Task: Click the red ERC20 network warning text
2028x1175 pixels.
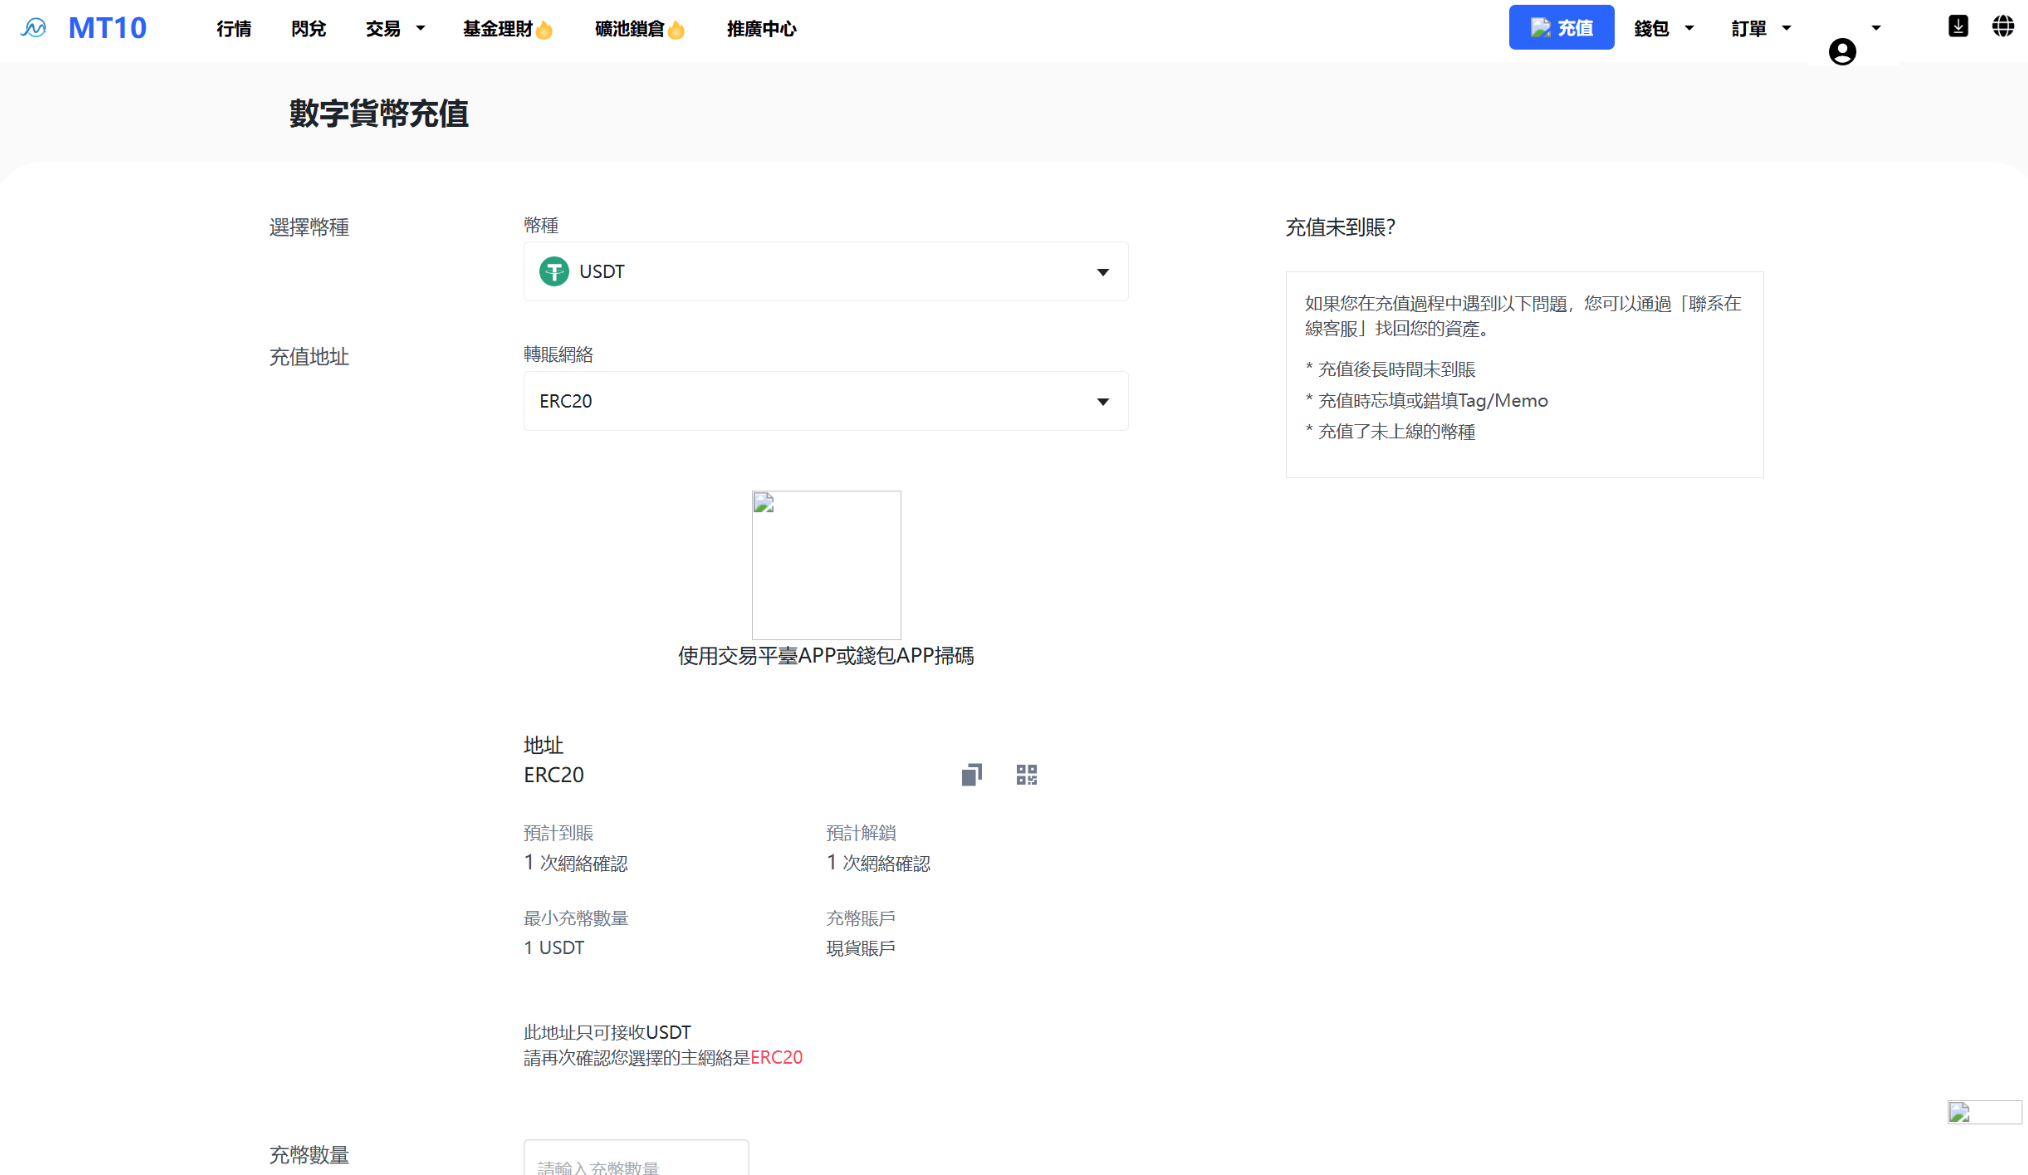Action: 776,1057
